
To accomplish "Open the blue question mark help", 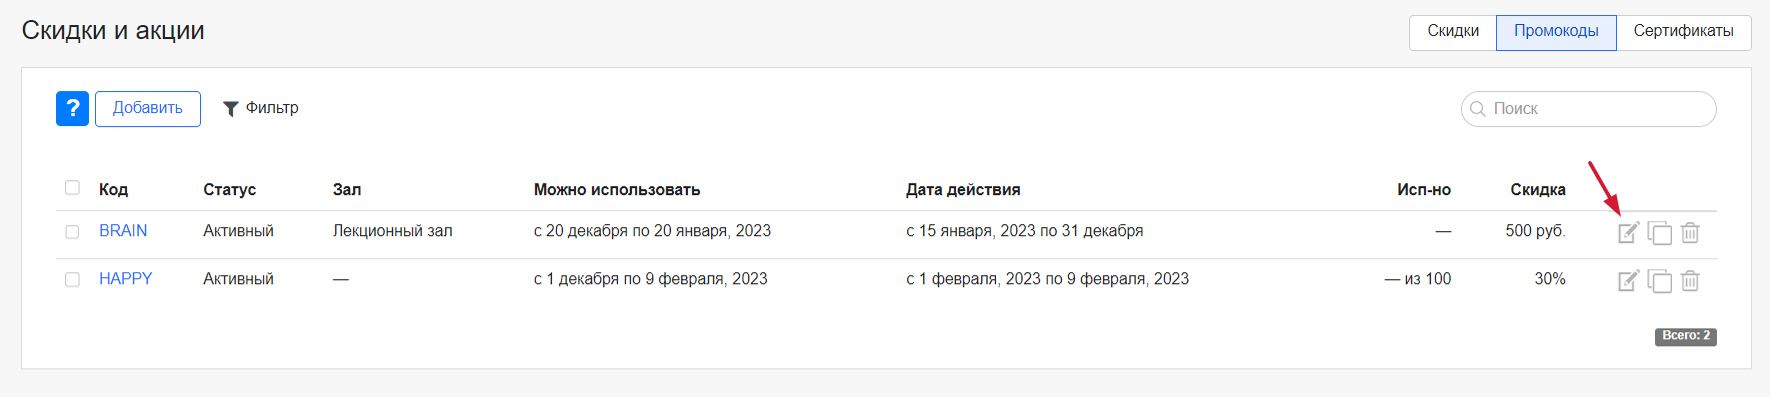I will [72, 108].
